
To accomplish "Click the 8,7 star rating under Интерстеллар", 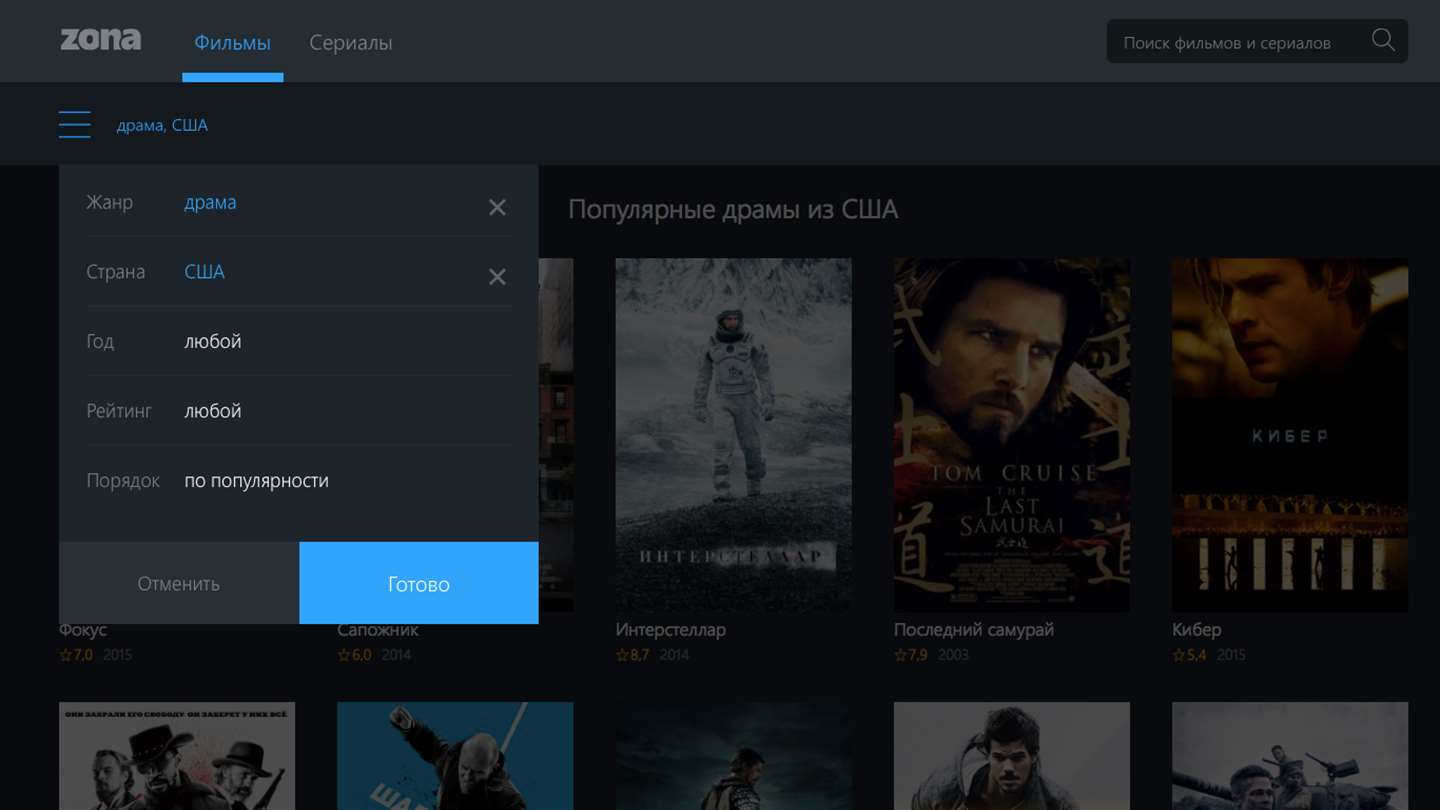I will coord(633,655).
